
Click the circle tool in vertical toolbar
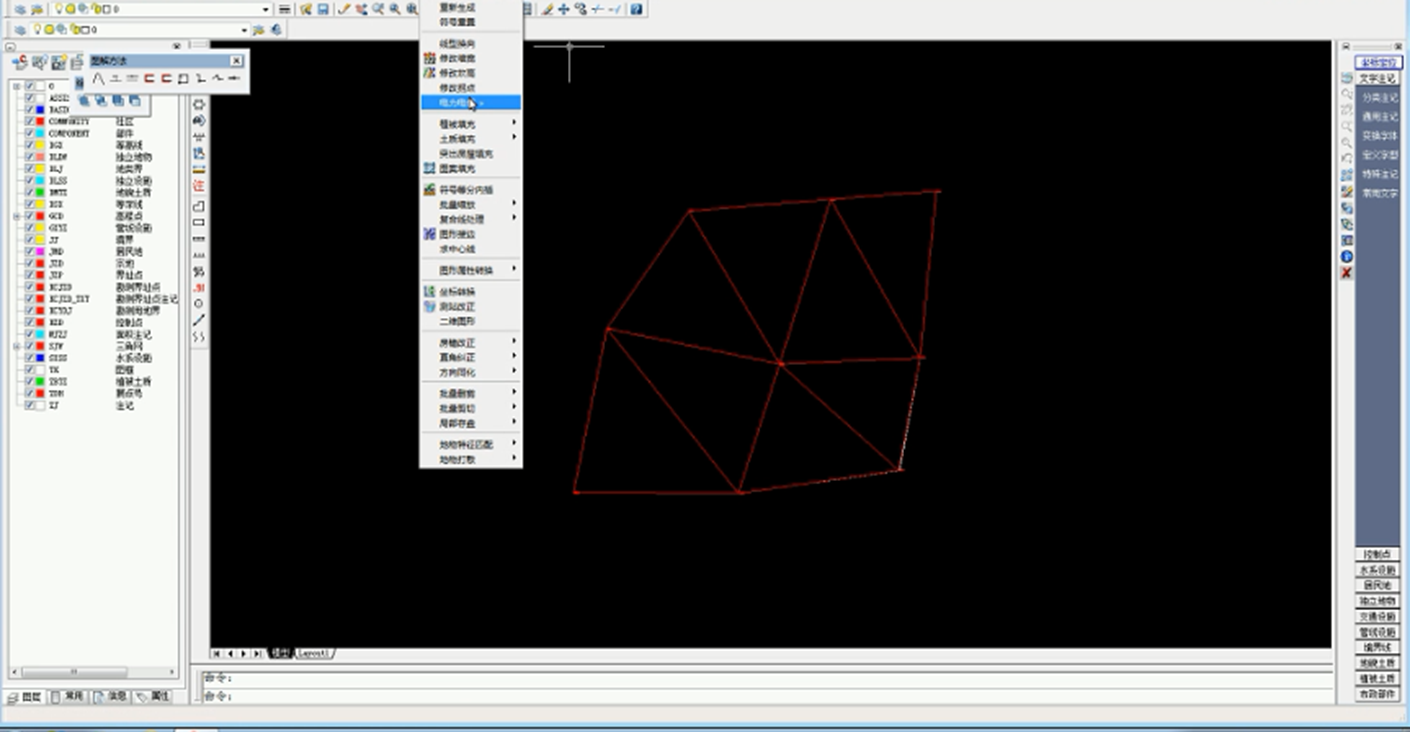[x=199, y=303]
